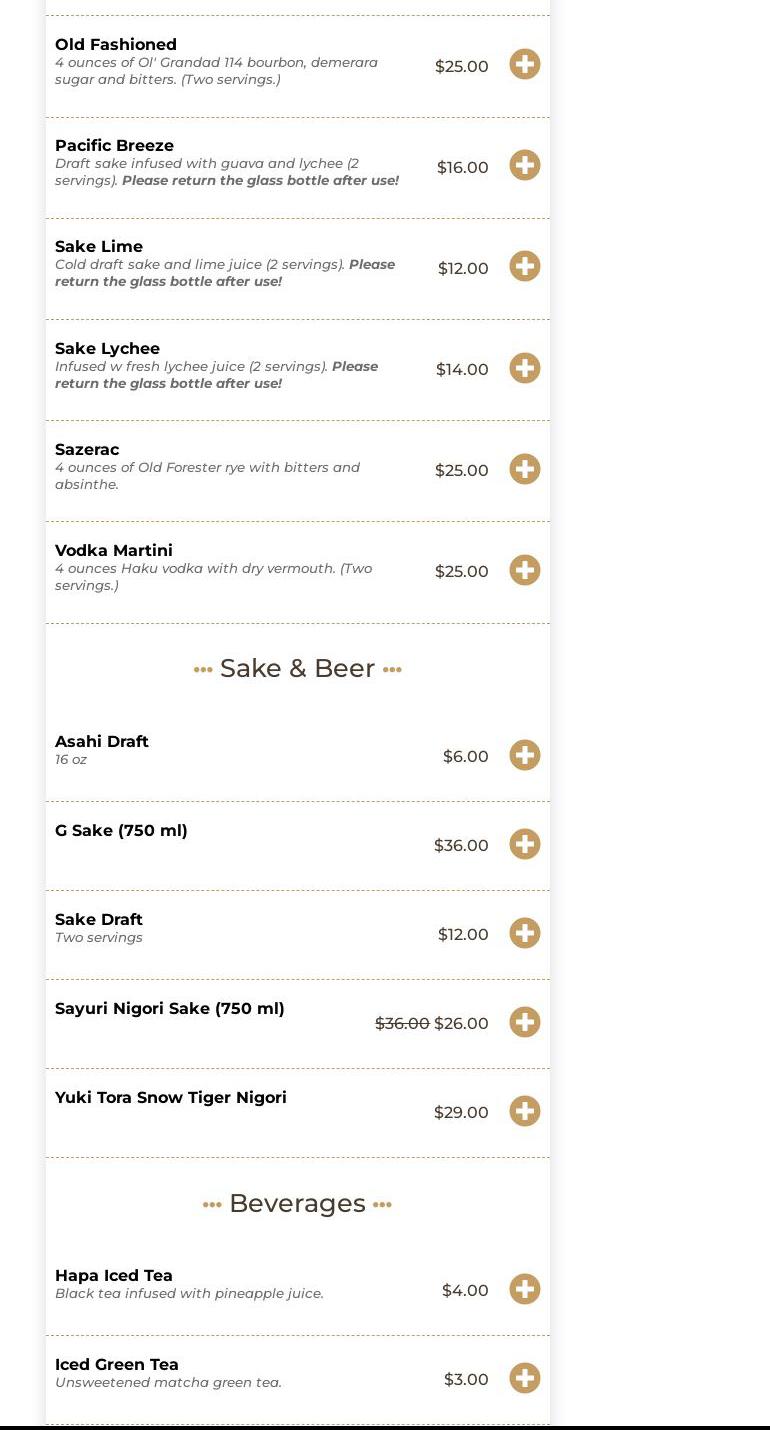Add Vodka Martini to the order
The height and width of the screenshot is (1430, 770).
[524, 570]
